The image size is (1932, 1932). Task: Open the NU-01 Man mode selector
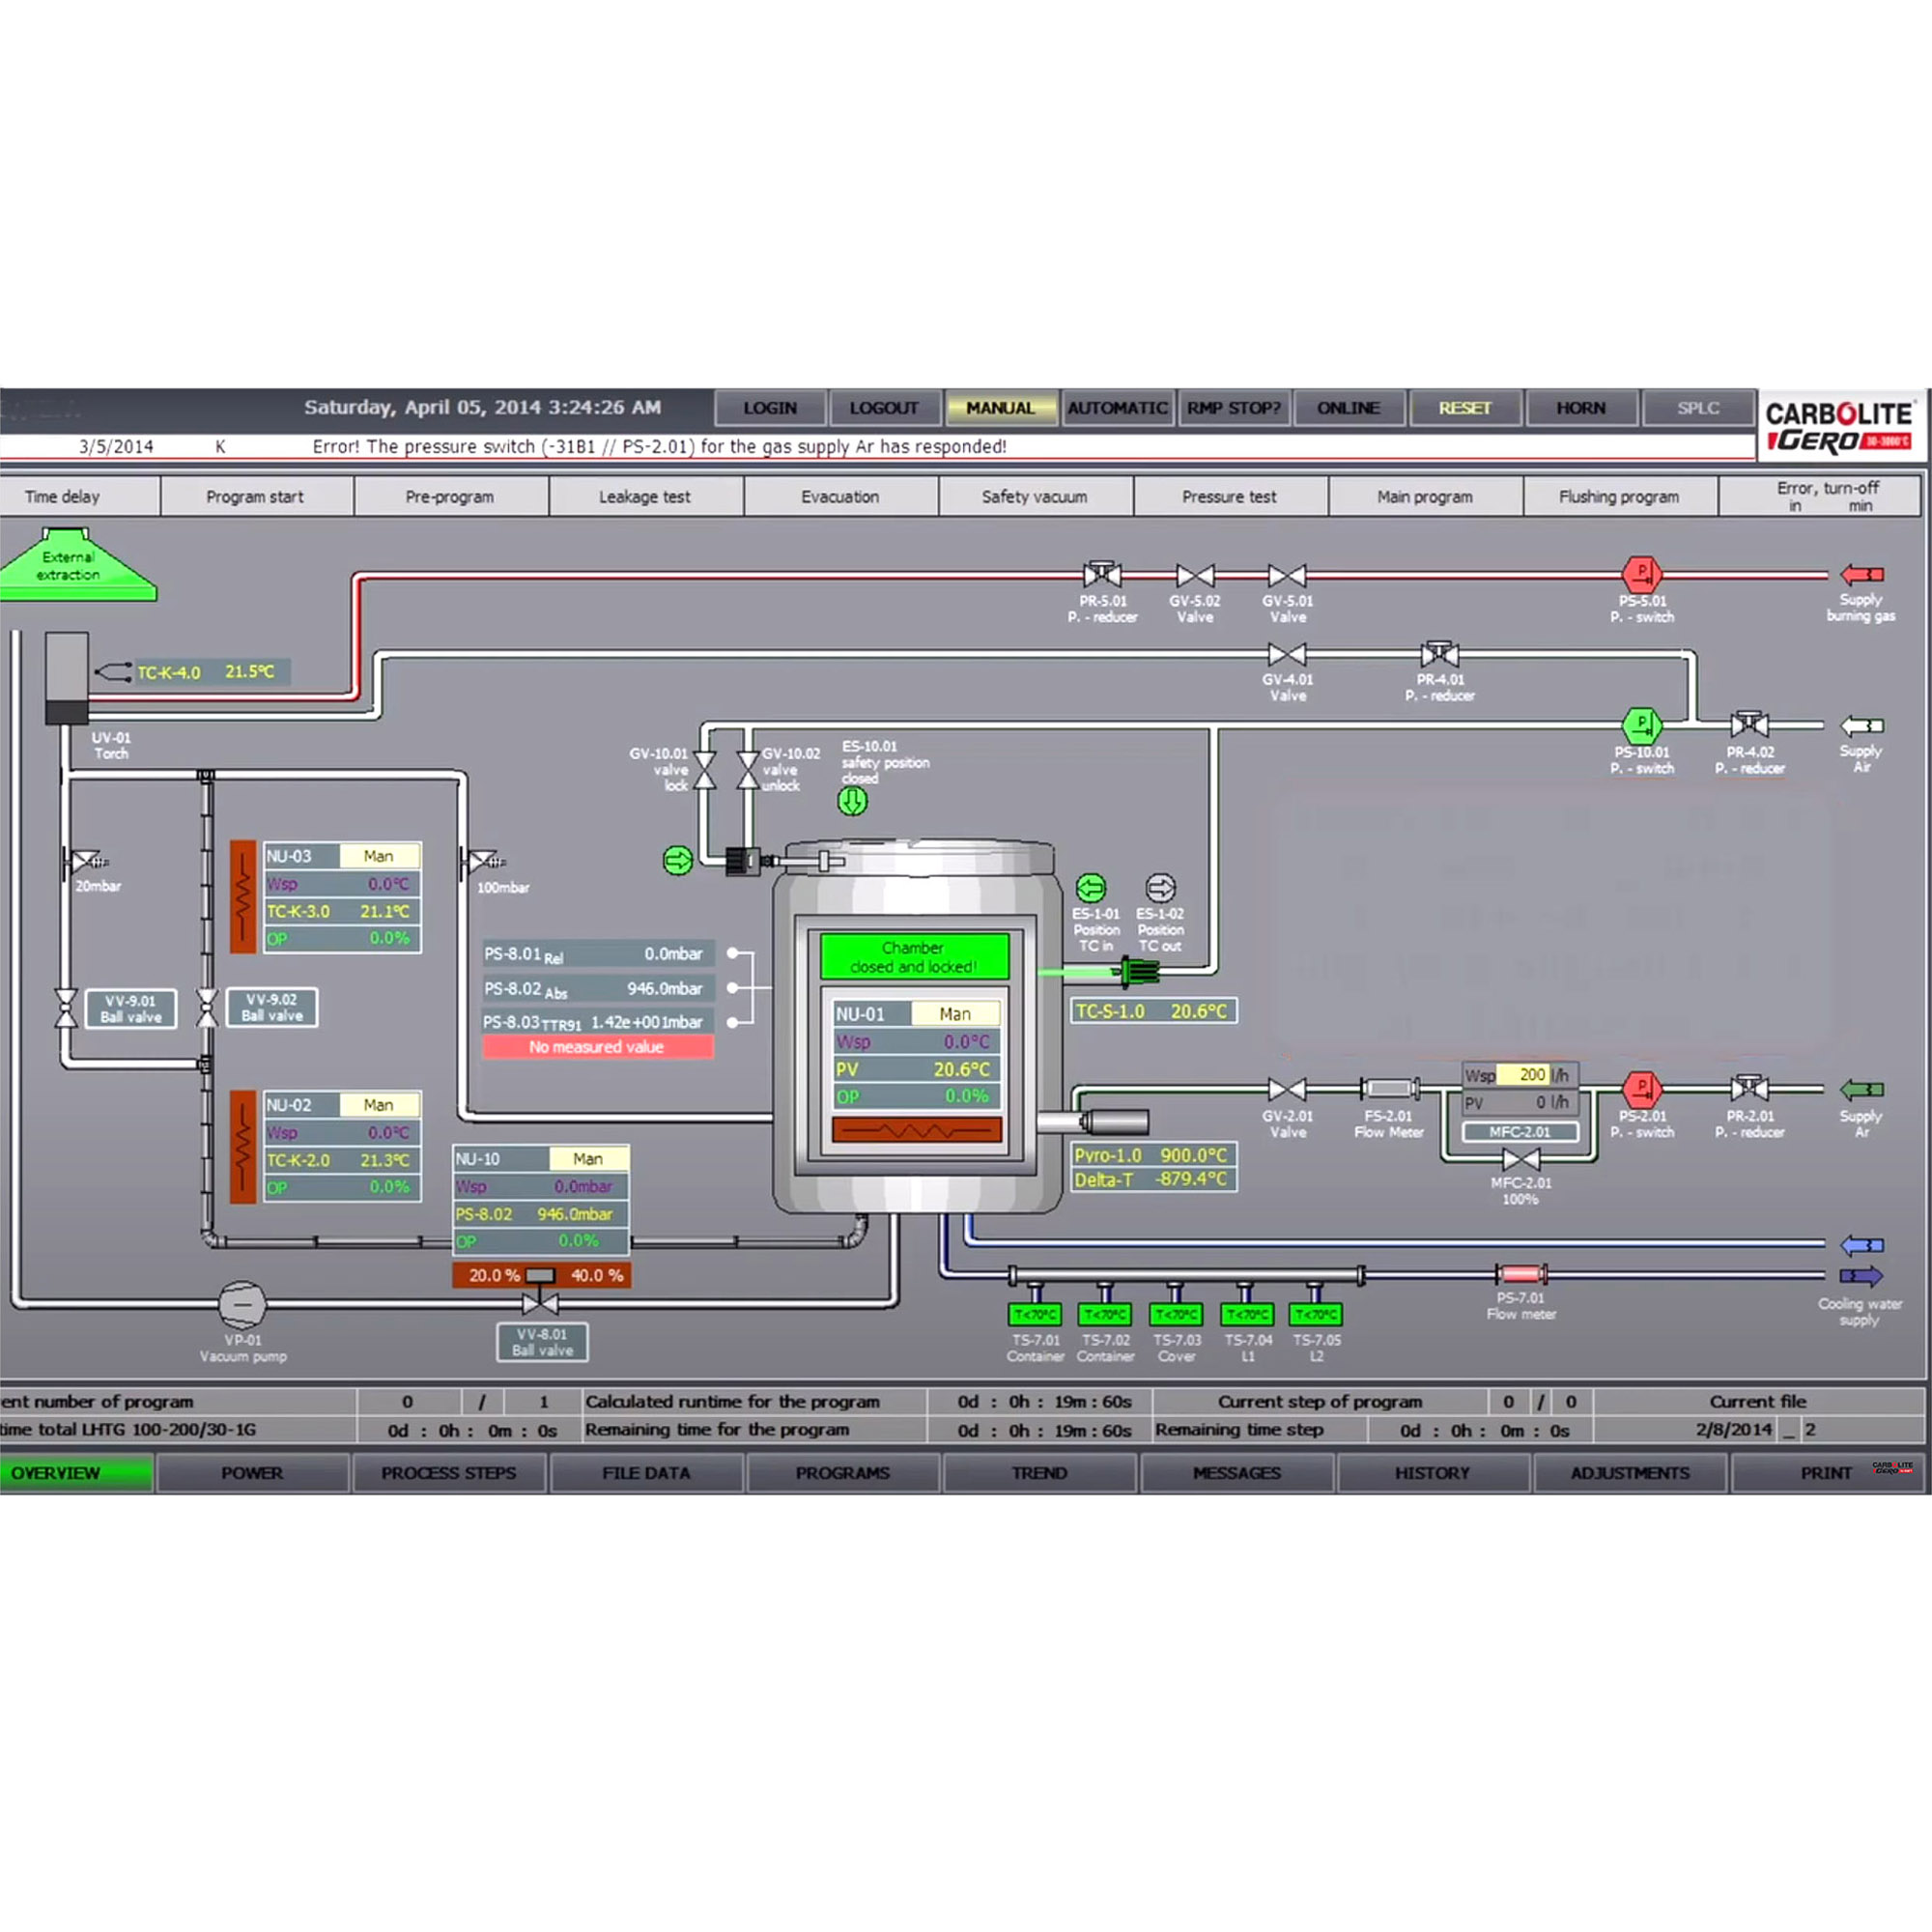pyautogui.click(x=955, y=1014)
